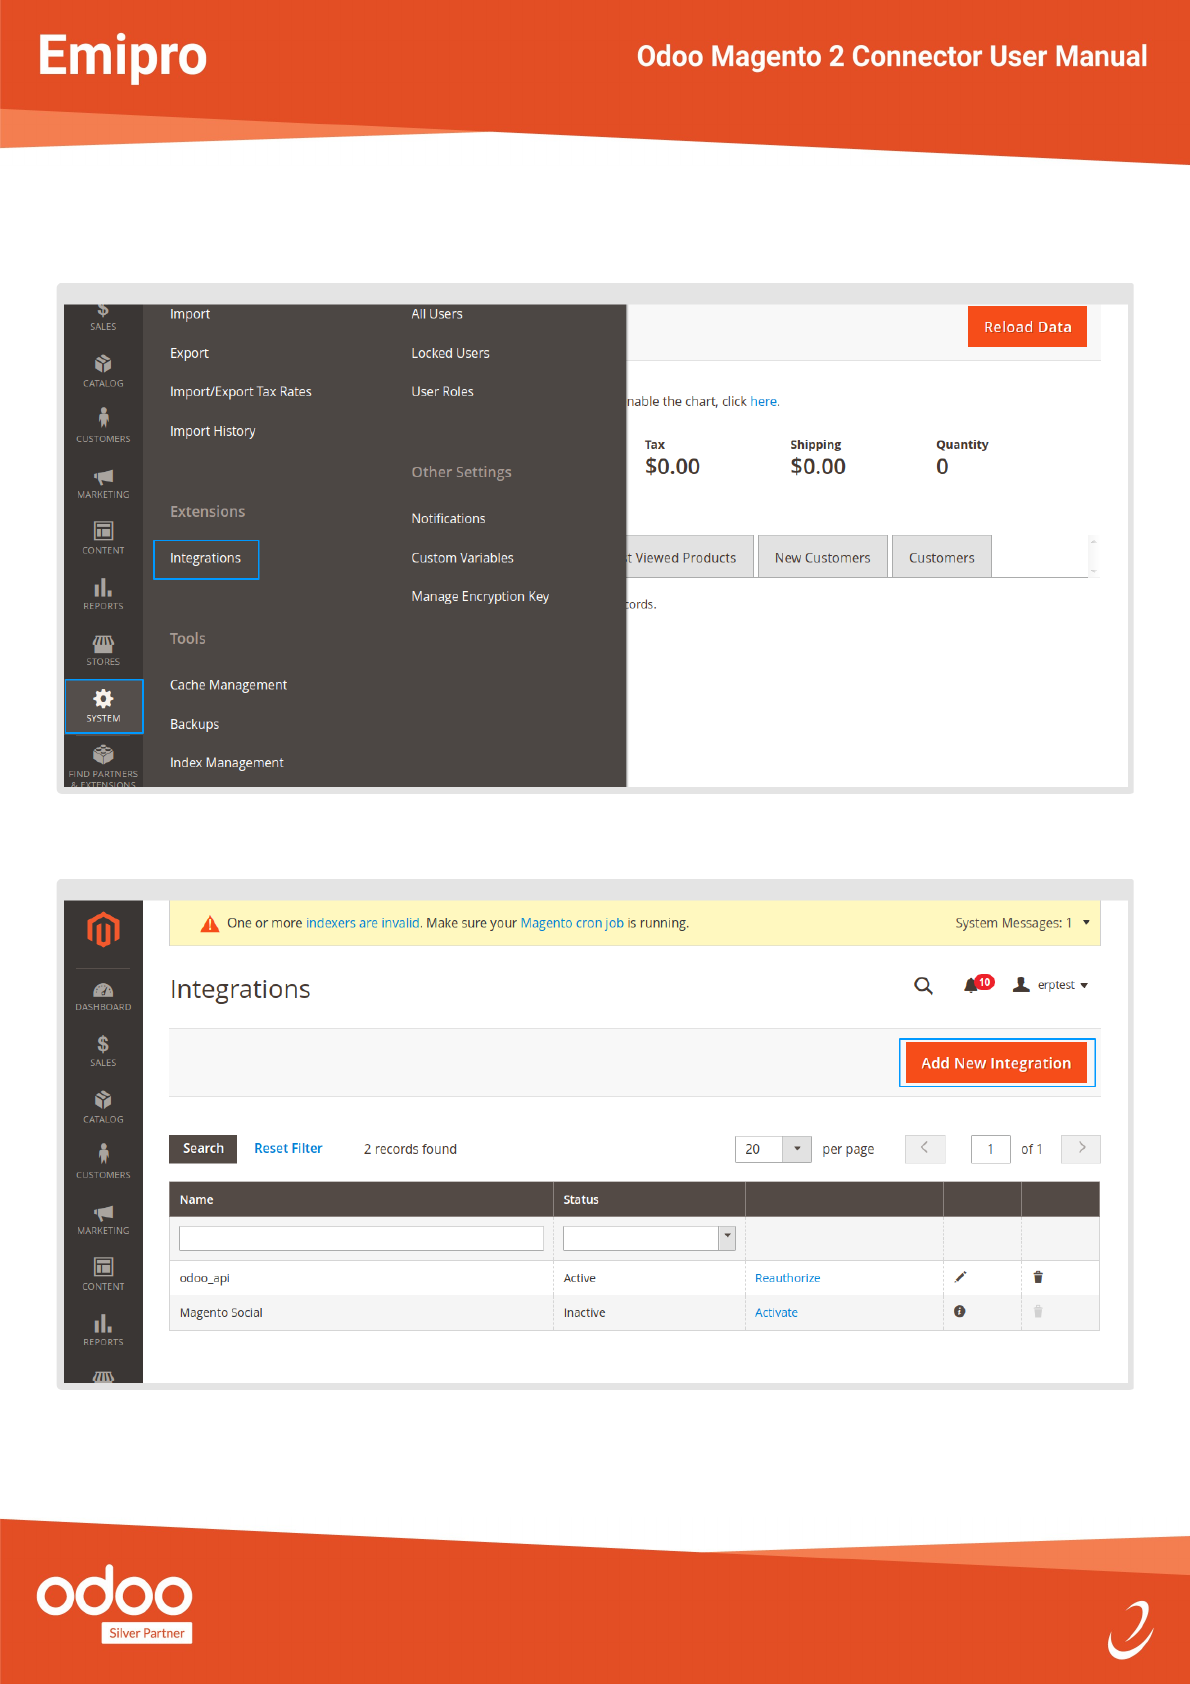Click the Search button
Viewport: 1190px width, 1684px height.
203,1149
